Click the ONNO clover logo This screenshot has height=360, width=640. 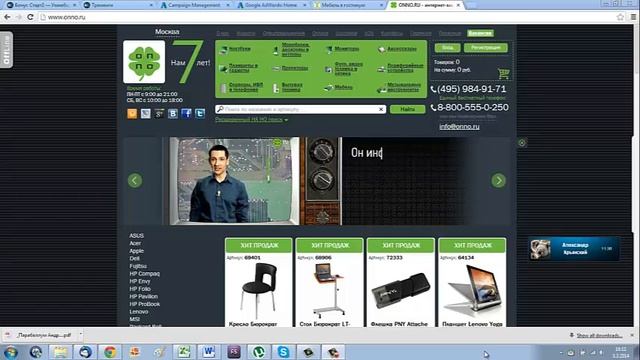[x=144, y=62]
